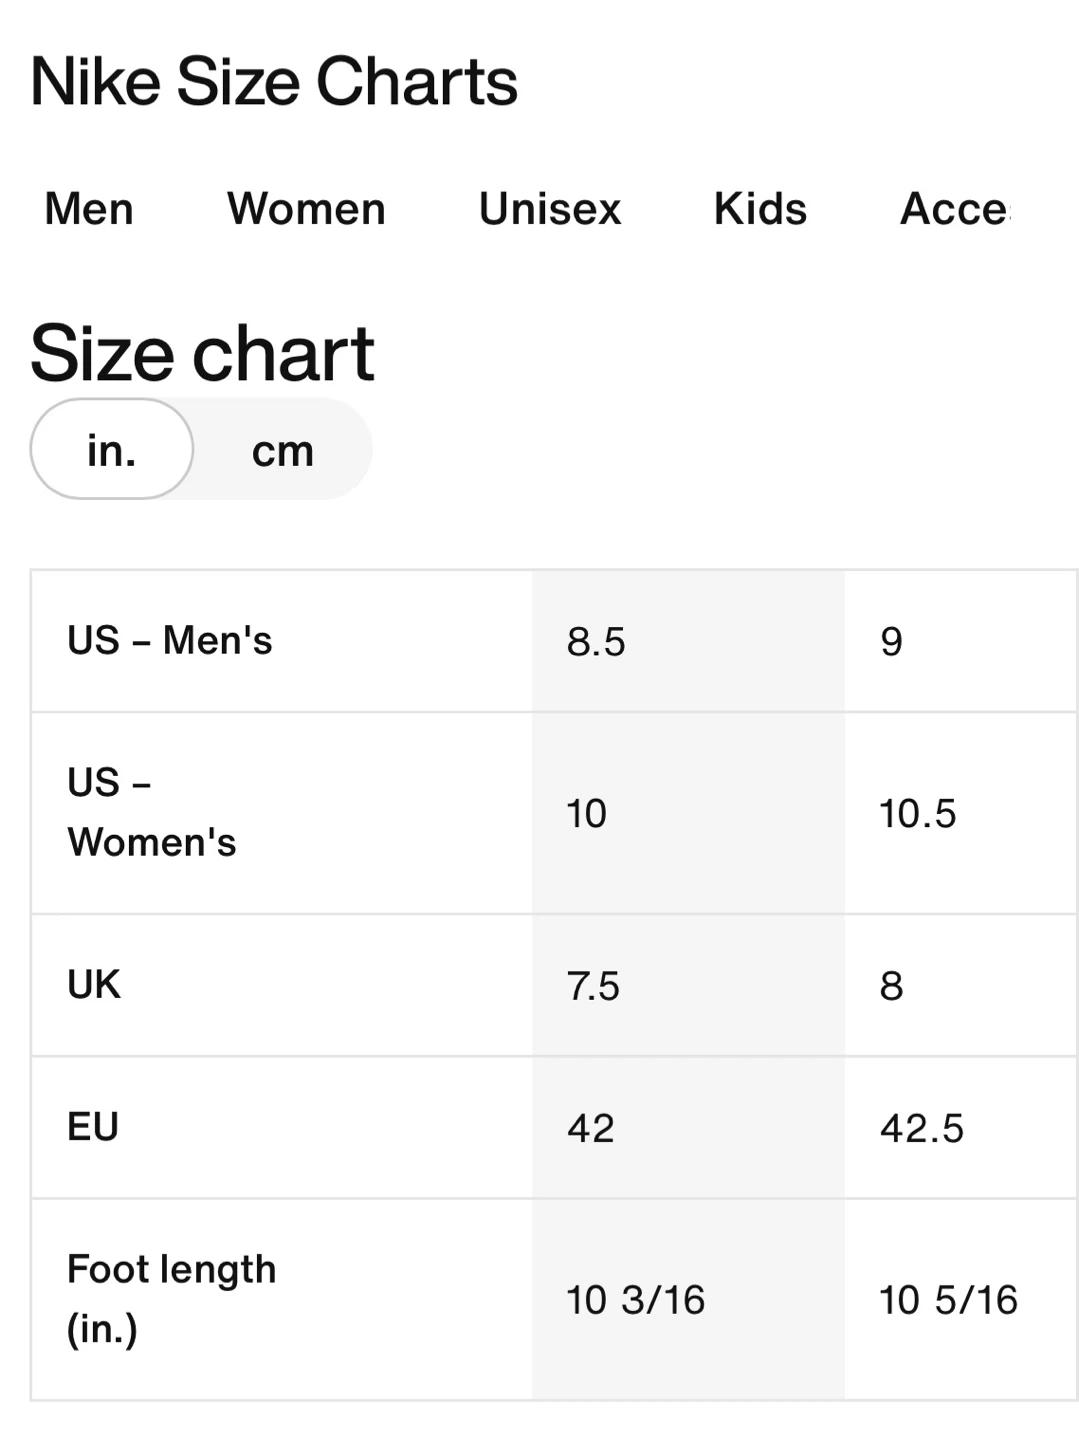Image resolution: width=1079 pixels, height=1440 pixels.
Task: Click the US Men's row header
Action: coord(170,641)
